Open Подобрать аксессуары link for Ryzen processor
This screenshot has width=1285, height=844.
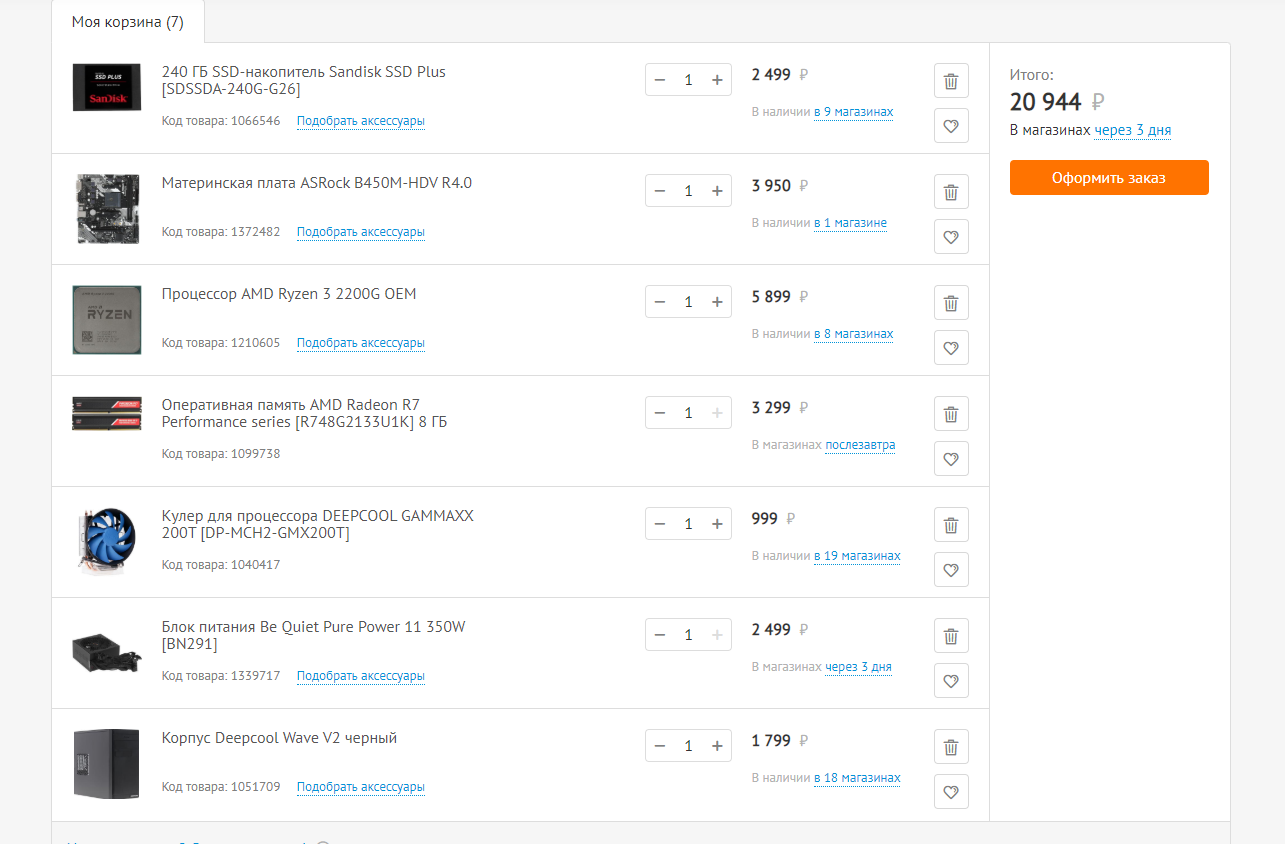tap(361, 343)
